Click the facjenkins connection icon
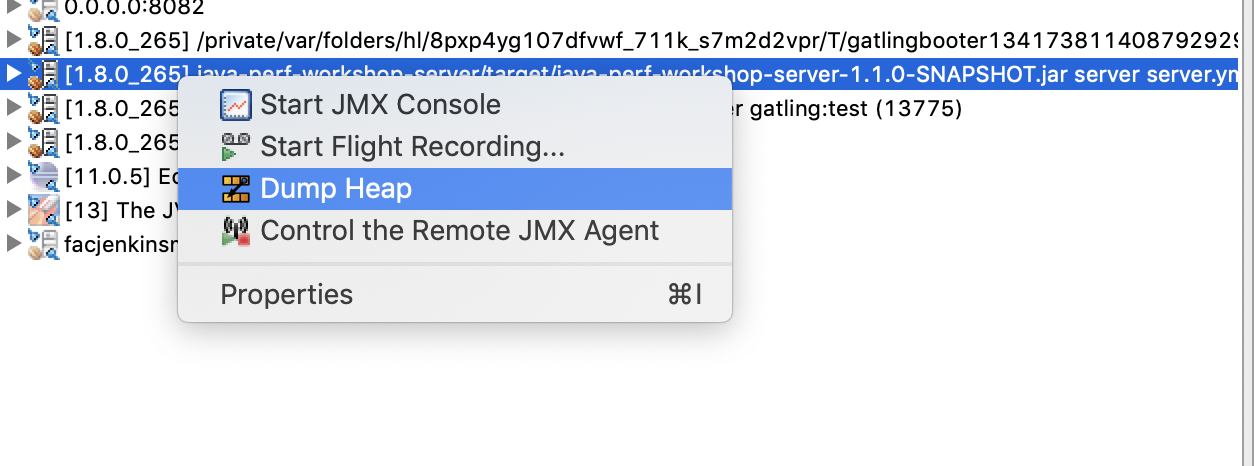Viewport: 1254px width, 466px height. [x=43, y=244]
